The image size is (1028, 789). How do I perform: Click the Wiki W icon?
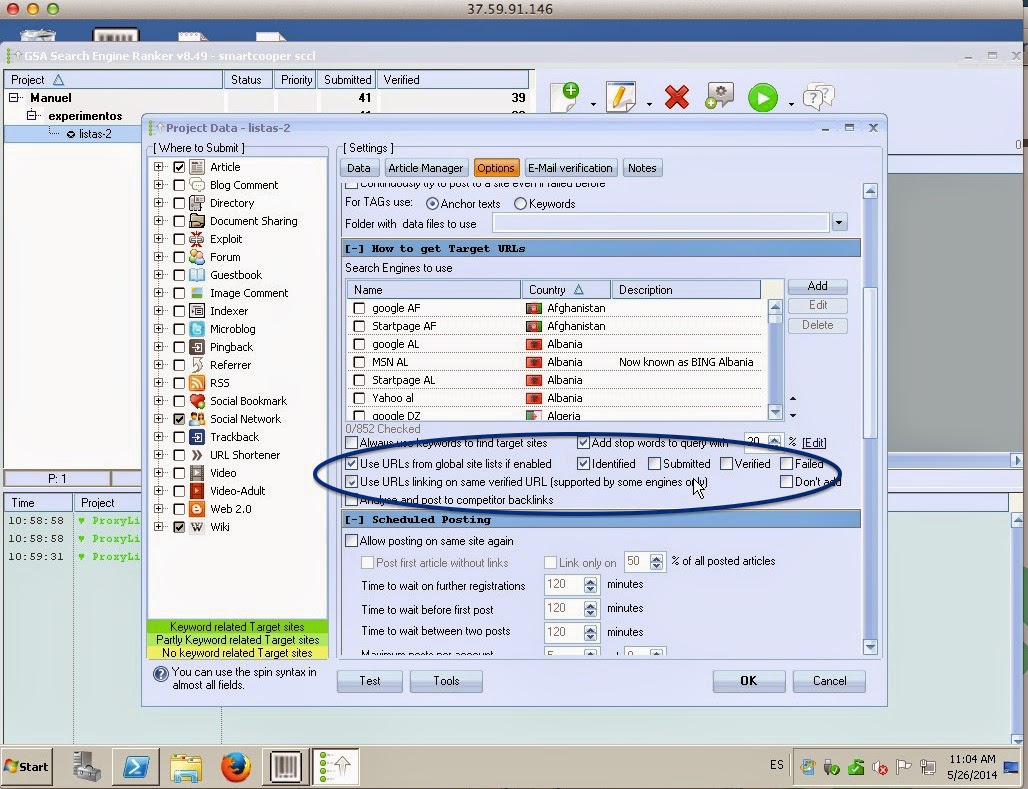197,527
